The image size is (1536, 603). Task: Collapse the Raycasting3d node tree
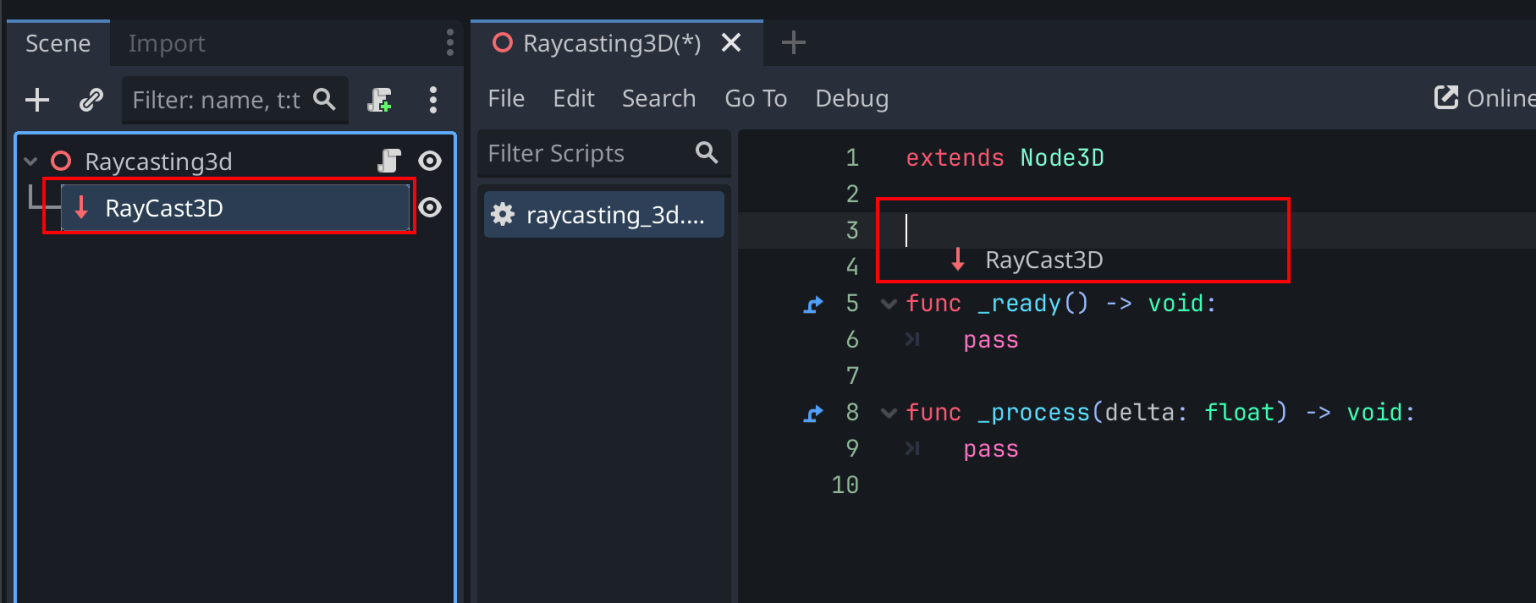tap(29, 160)
